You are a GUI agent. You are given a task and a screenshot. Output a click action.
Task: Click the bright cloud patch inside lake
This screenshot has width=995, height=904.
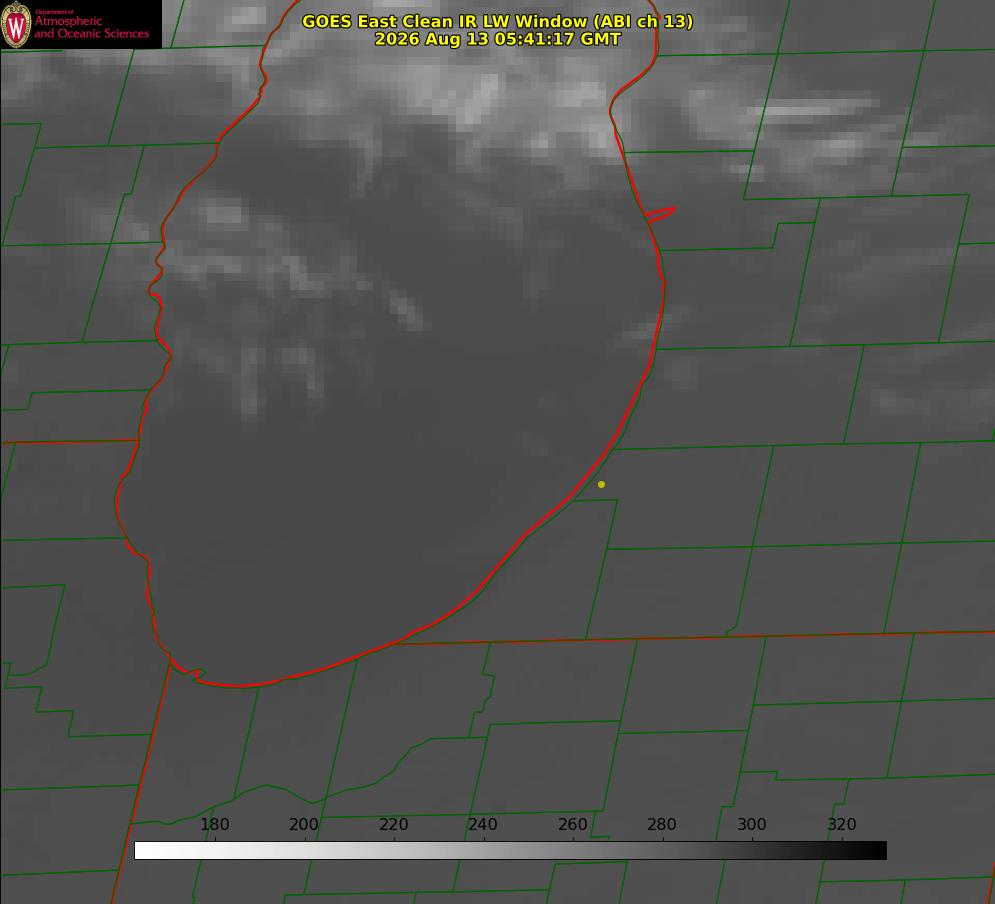pos(407,310)
